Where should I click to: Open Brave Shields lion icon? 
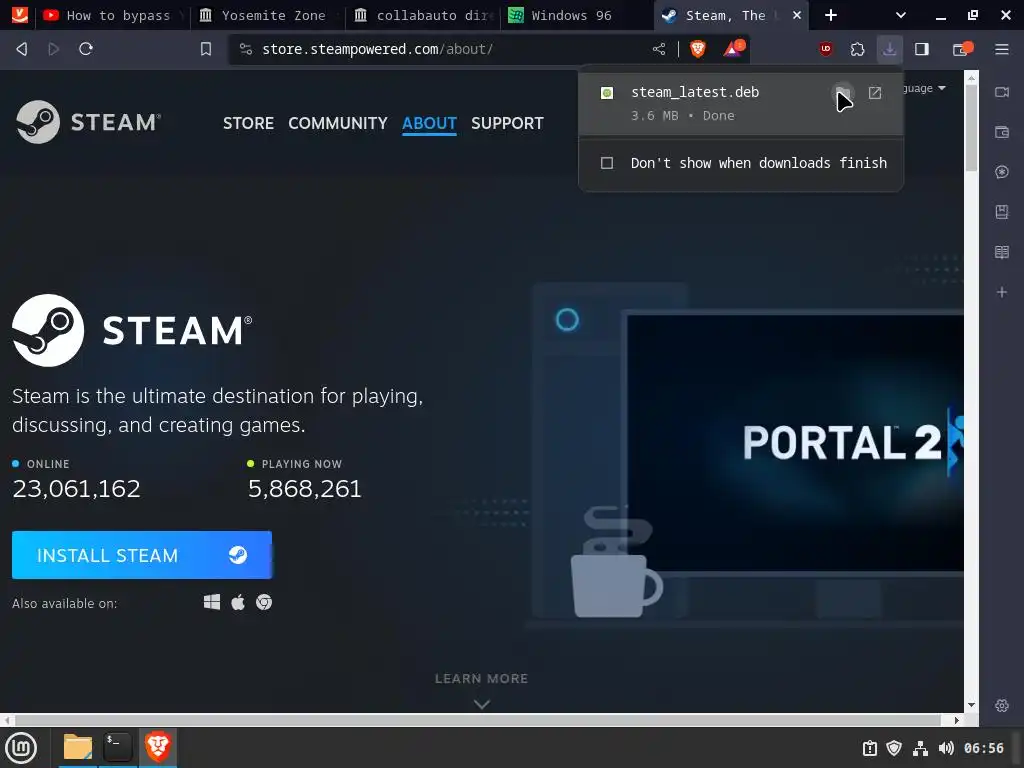[x=697, y=49]
